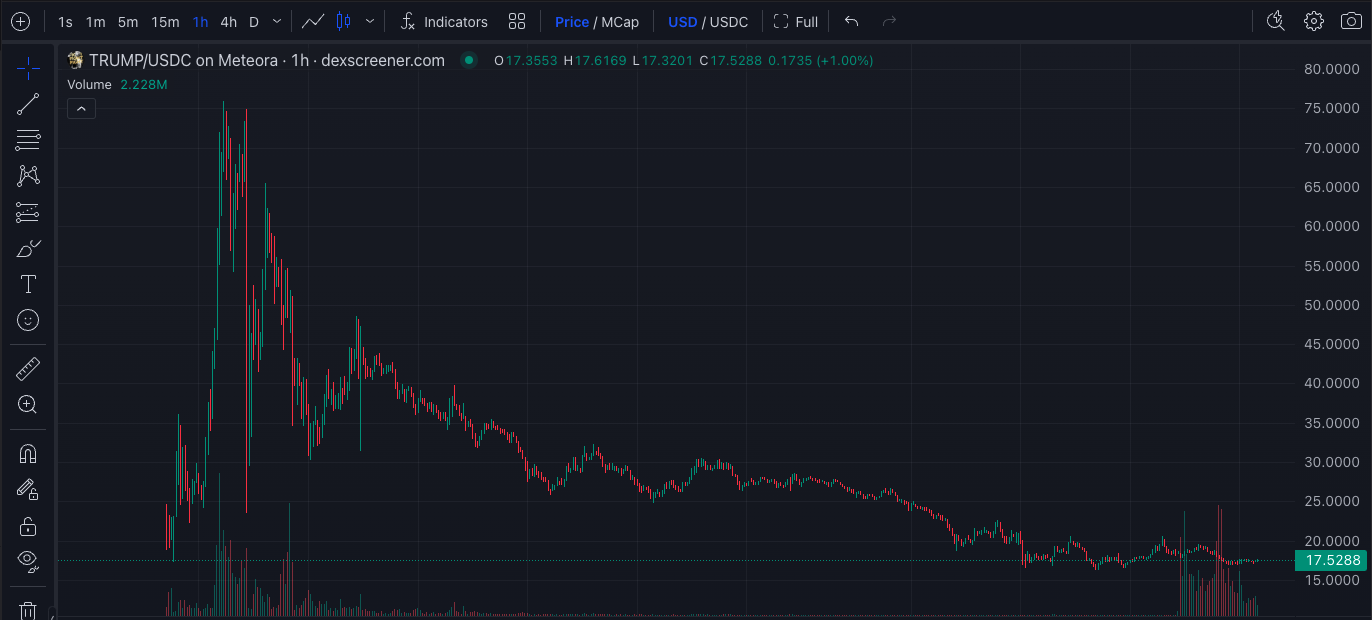Click the Volume value 2.228M
Image resolution: width=1372 pixels, height=620 pixels.
pos(144,84)
